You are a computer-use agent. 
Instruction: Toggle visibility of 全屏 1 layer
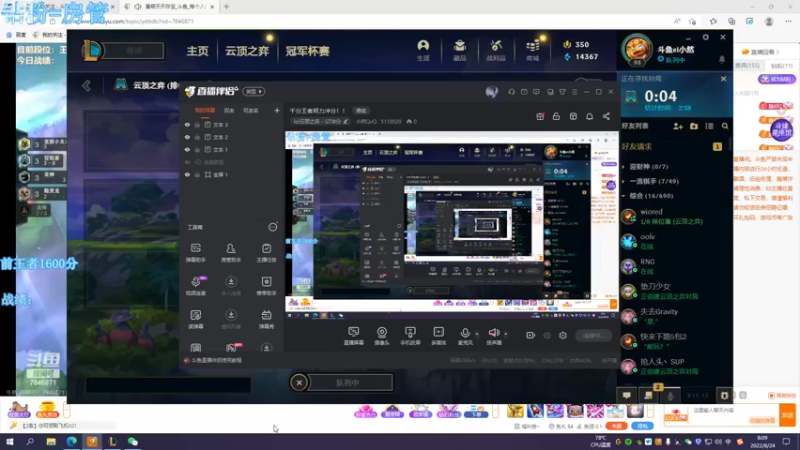tap(187, 174)
